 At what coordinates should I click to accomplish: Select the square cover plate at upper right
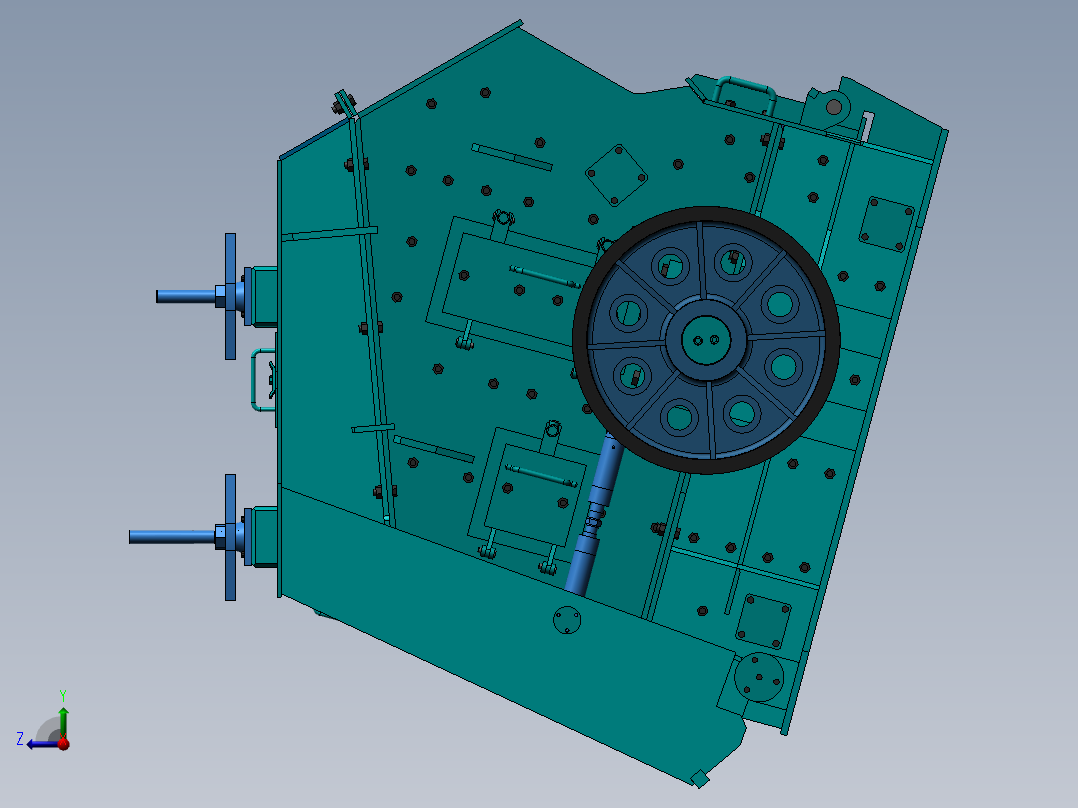coord(887,224)
